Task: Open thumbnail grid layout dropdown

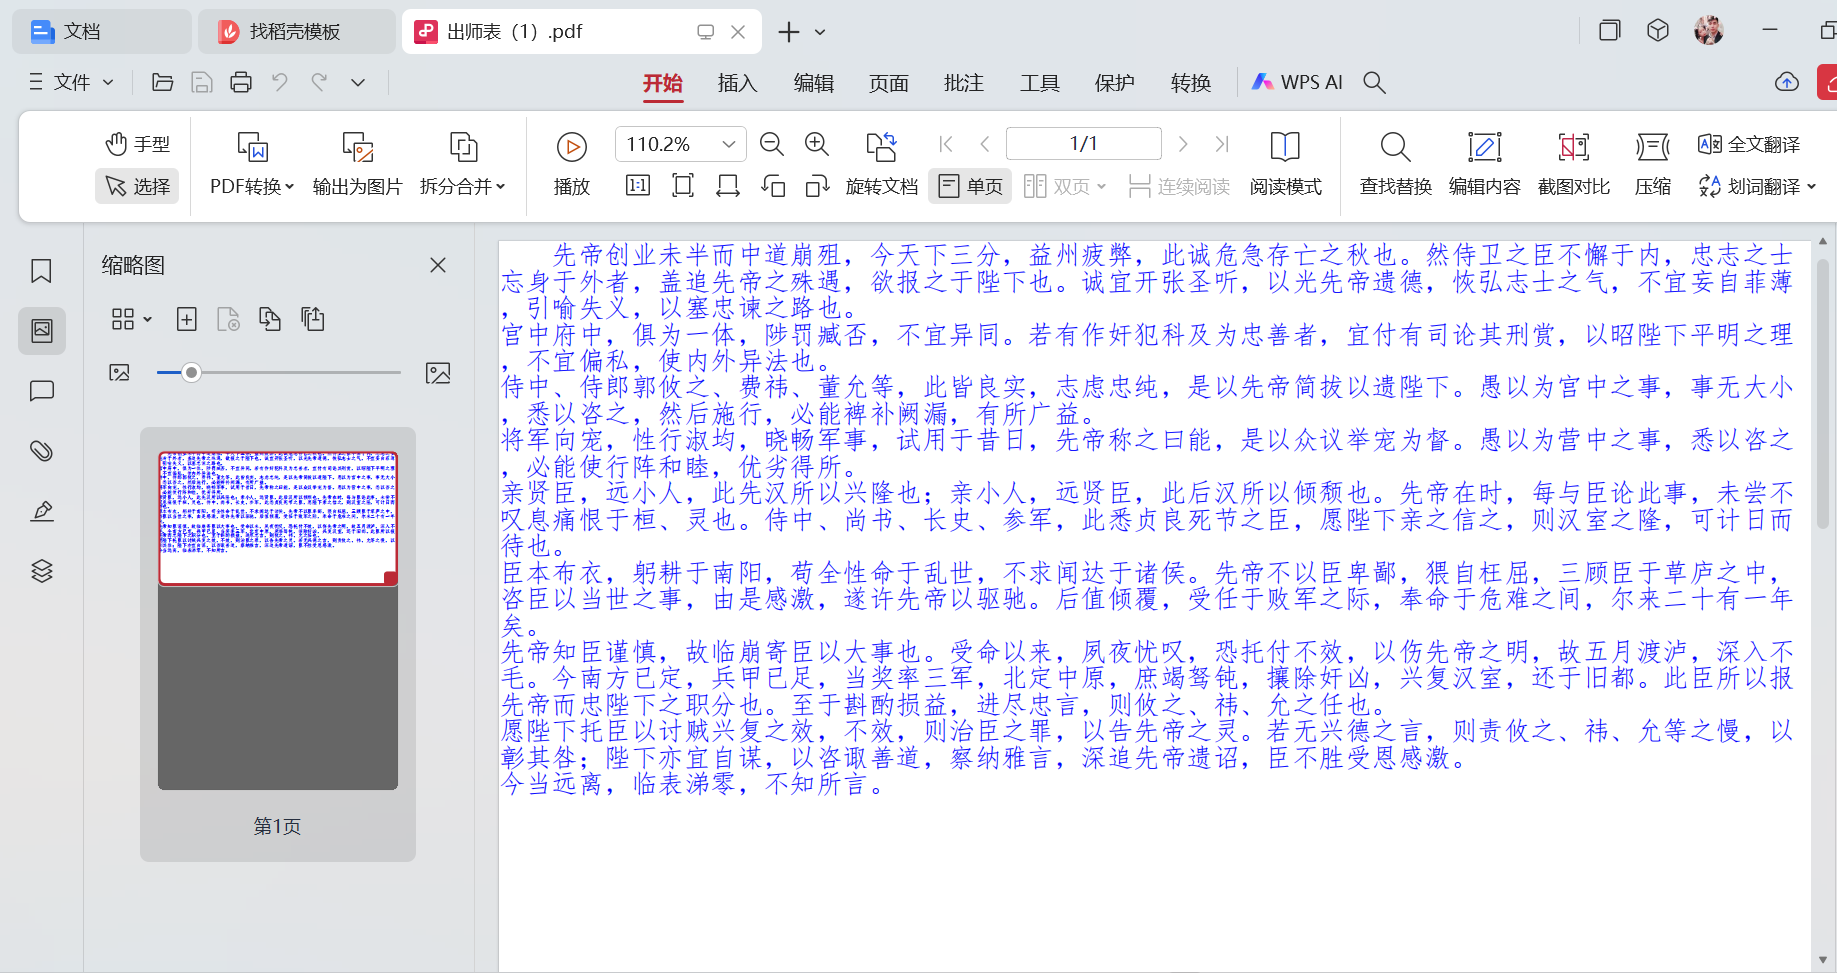Action: pyautogui.click(x=131, y=319)
